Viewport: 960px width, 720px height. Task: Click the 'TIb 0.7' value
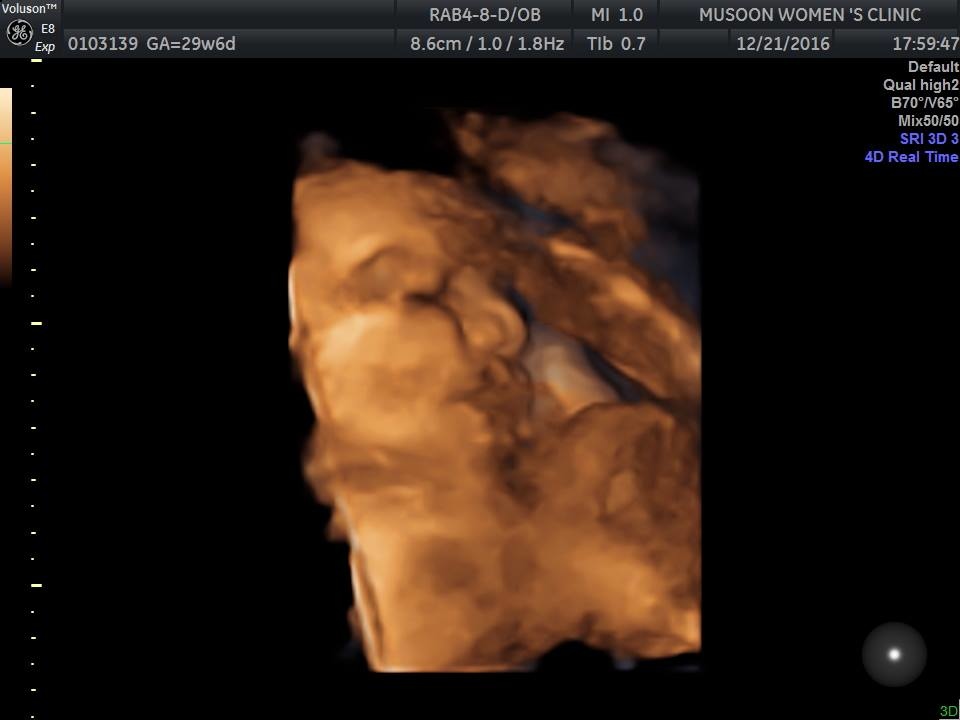click(x=616, y=43)
